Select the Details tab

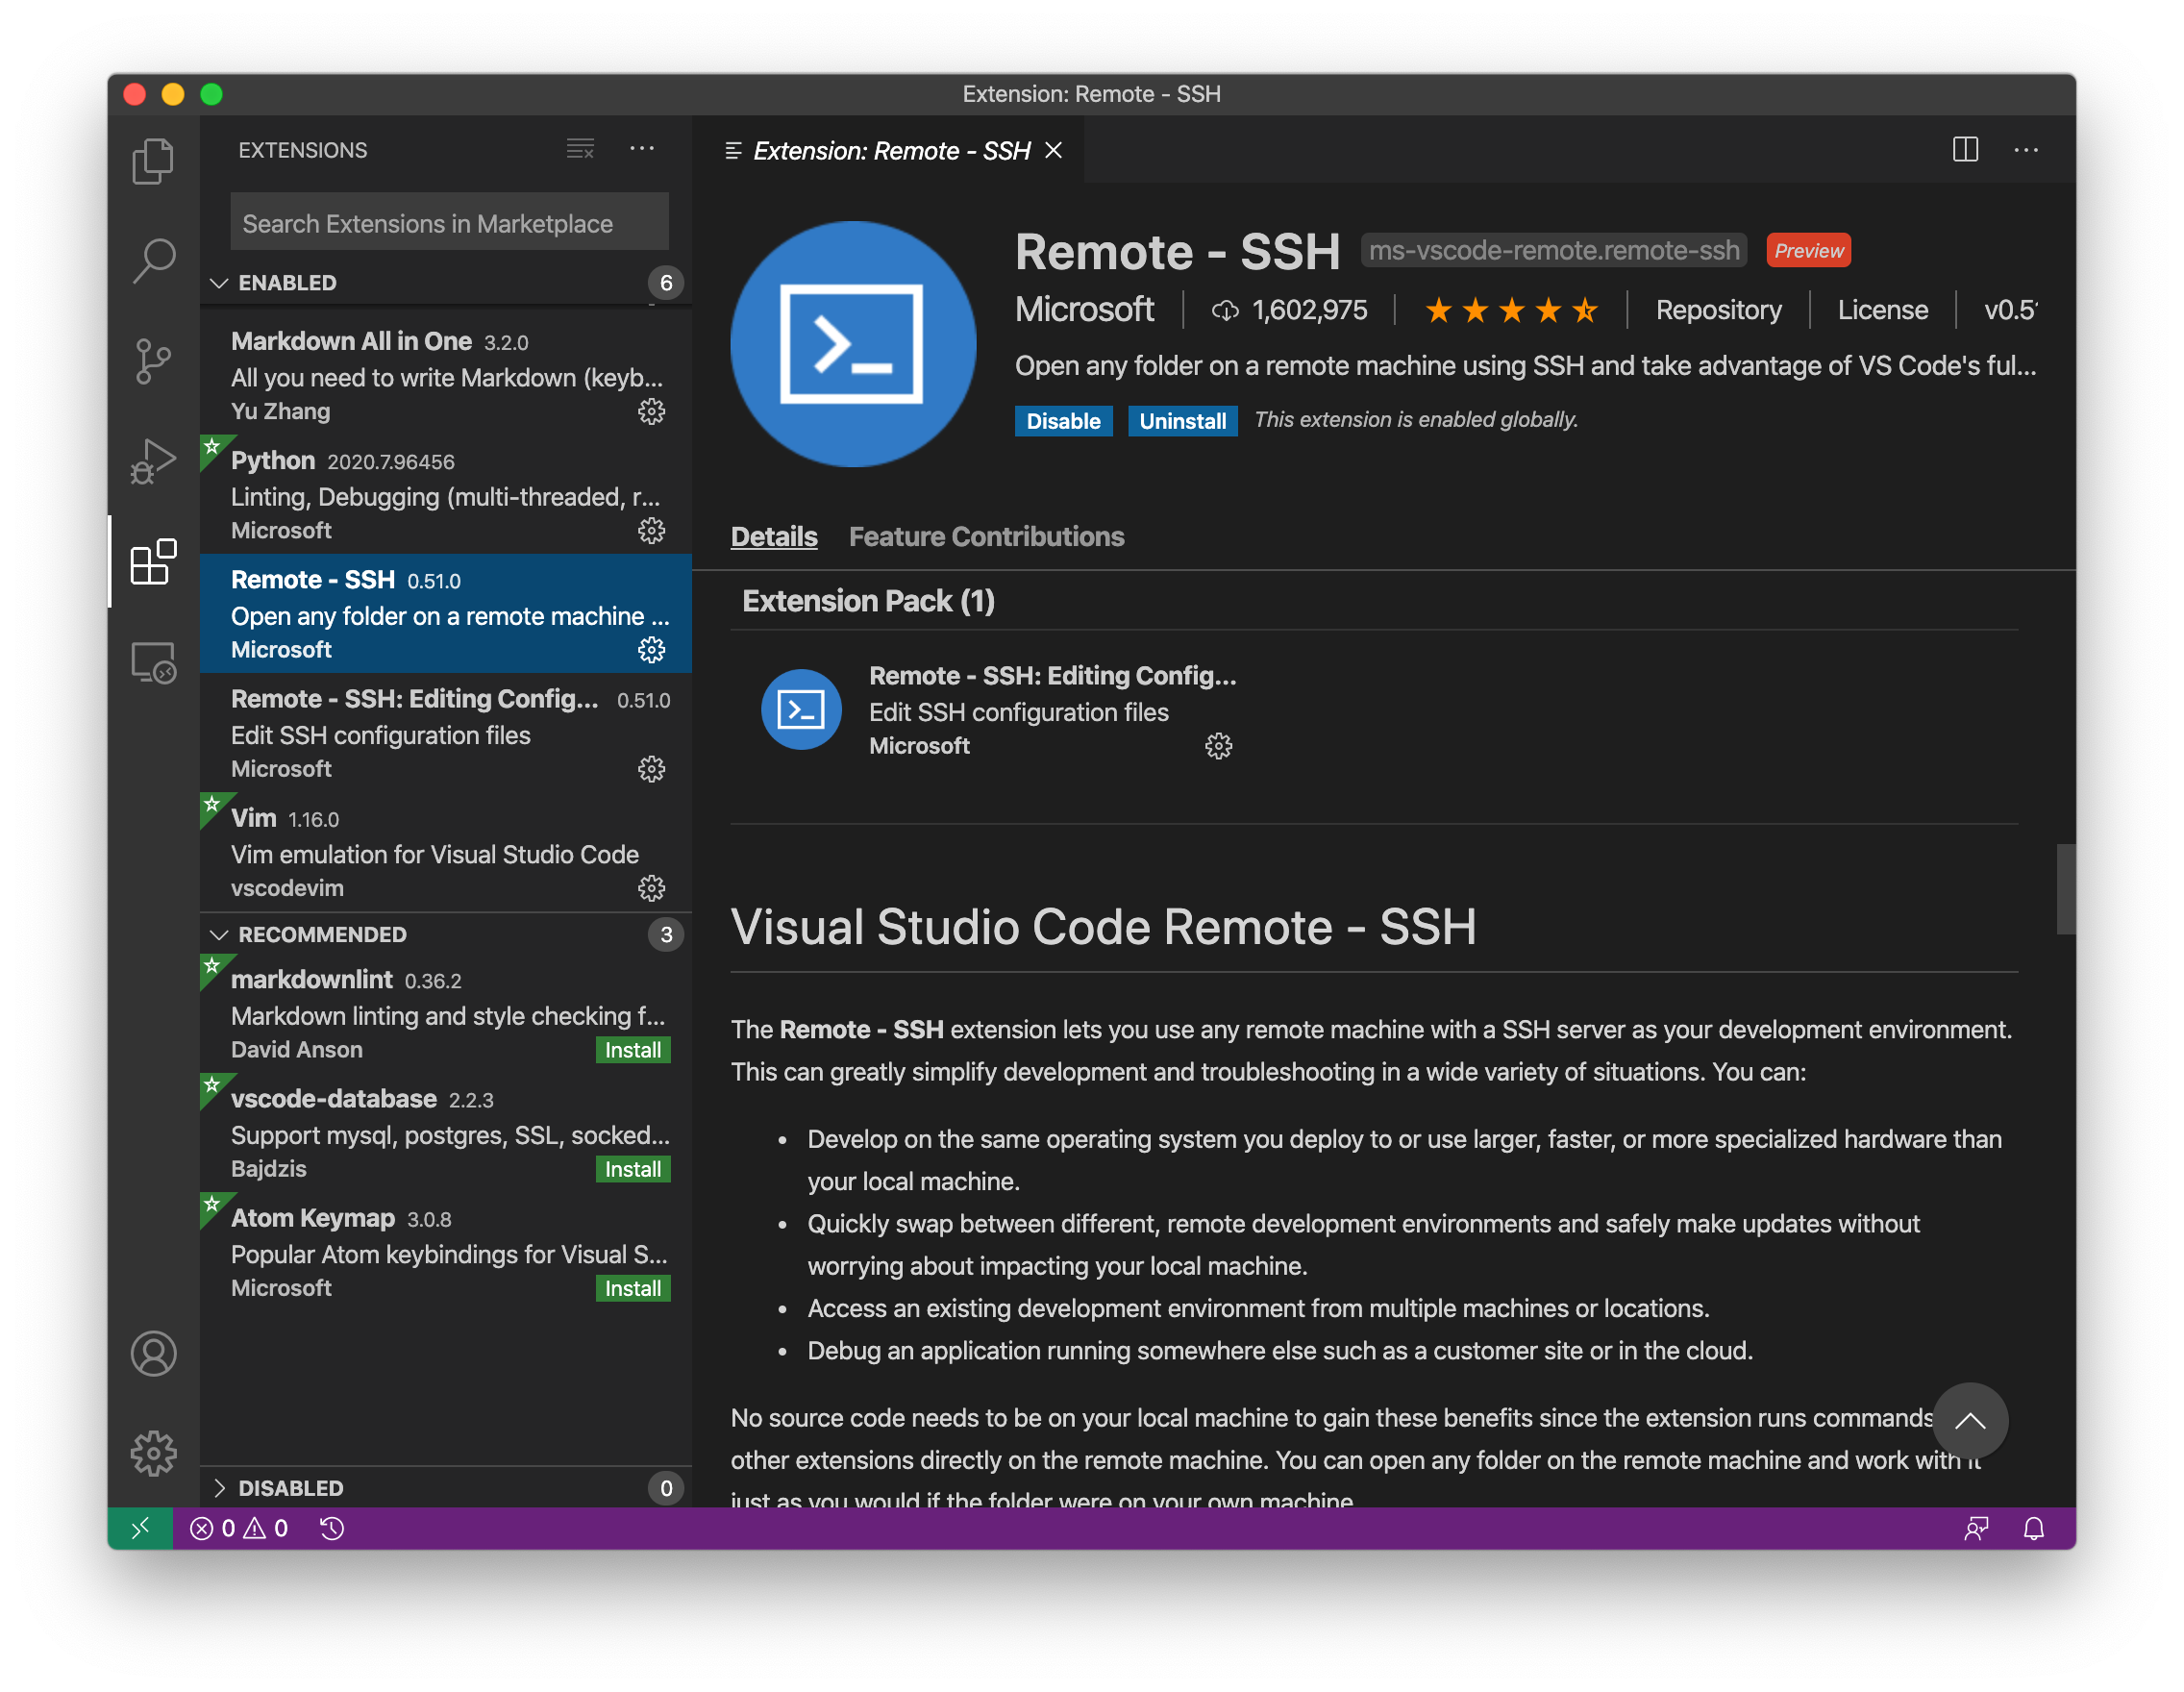point(773,537)
